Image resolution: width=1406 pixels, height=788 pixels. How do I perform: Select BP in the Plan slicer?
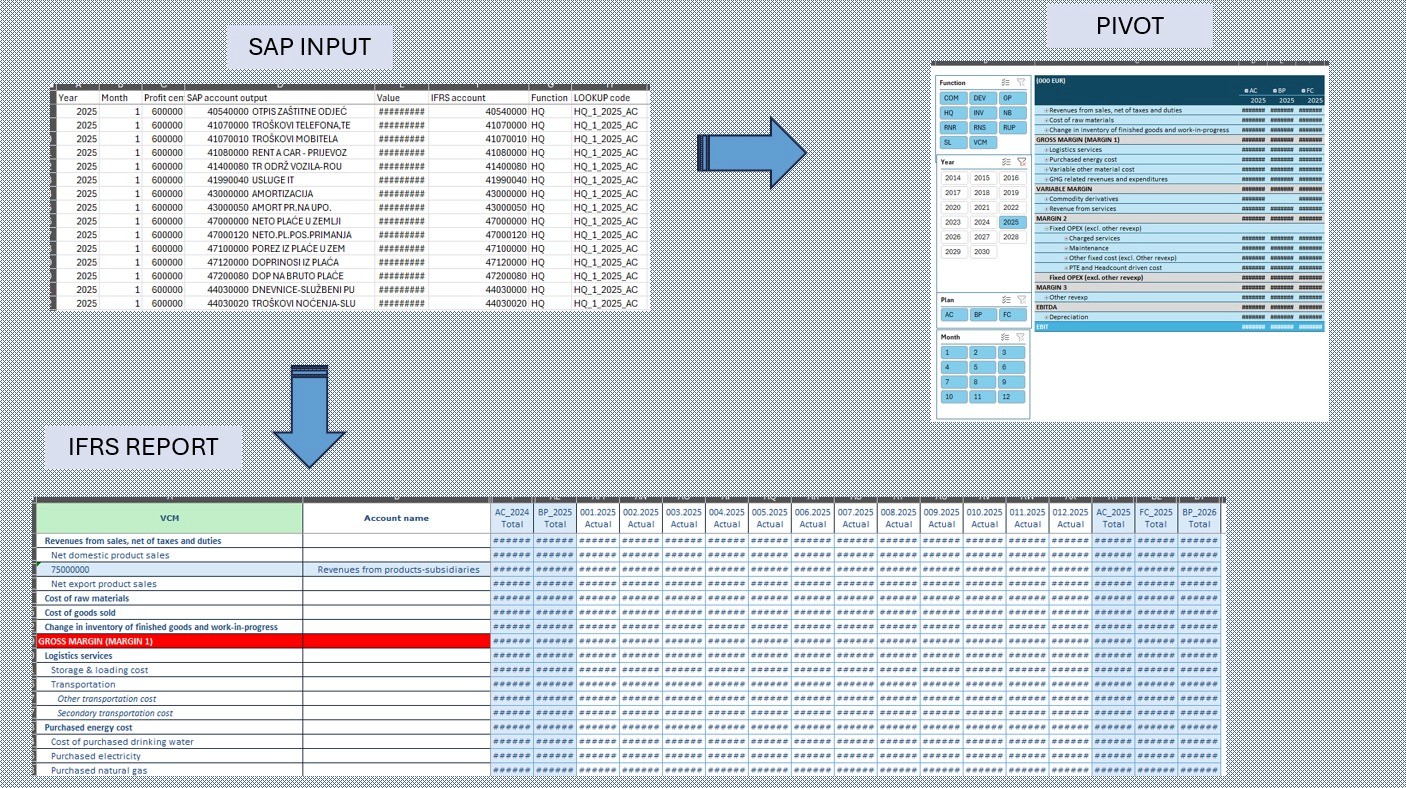(x=982, y=314)
